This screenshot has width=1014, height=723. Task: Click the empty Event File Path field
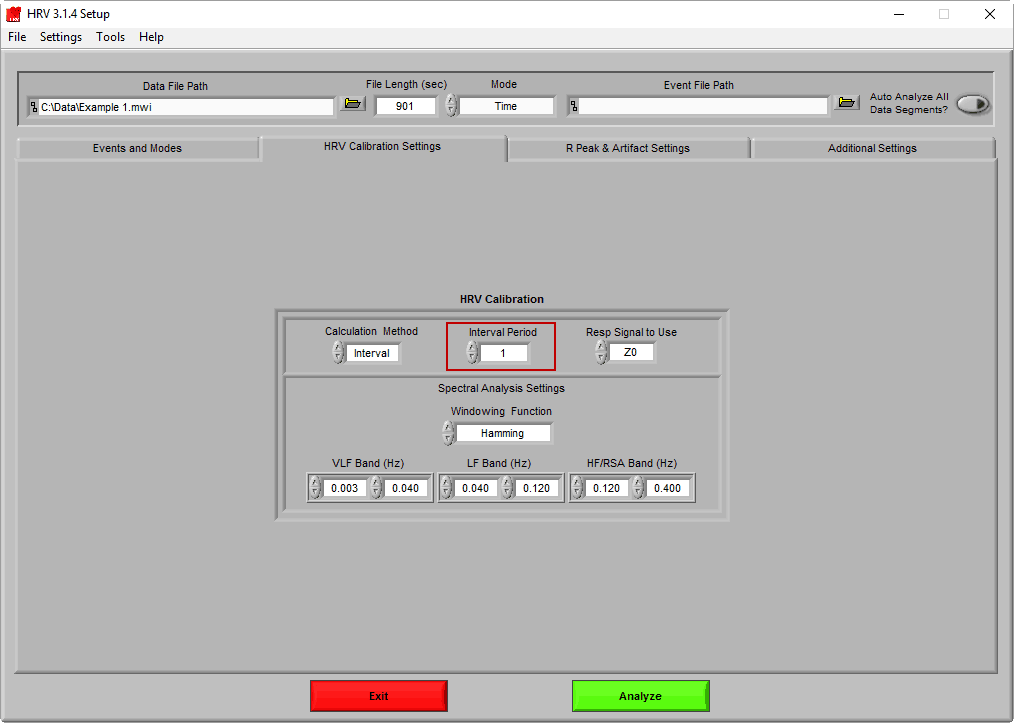point(703,107)
